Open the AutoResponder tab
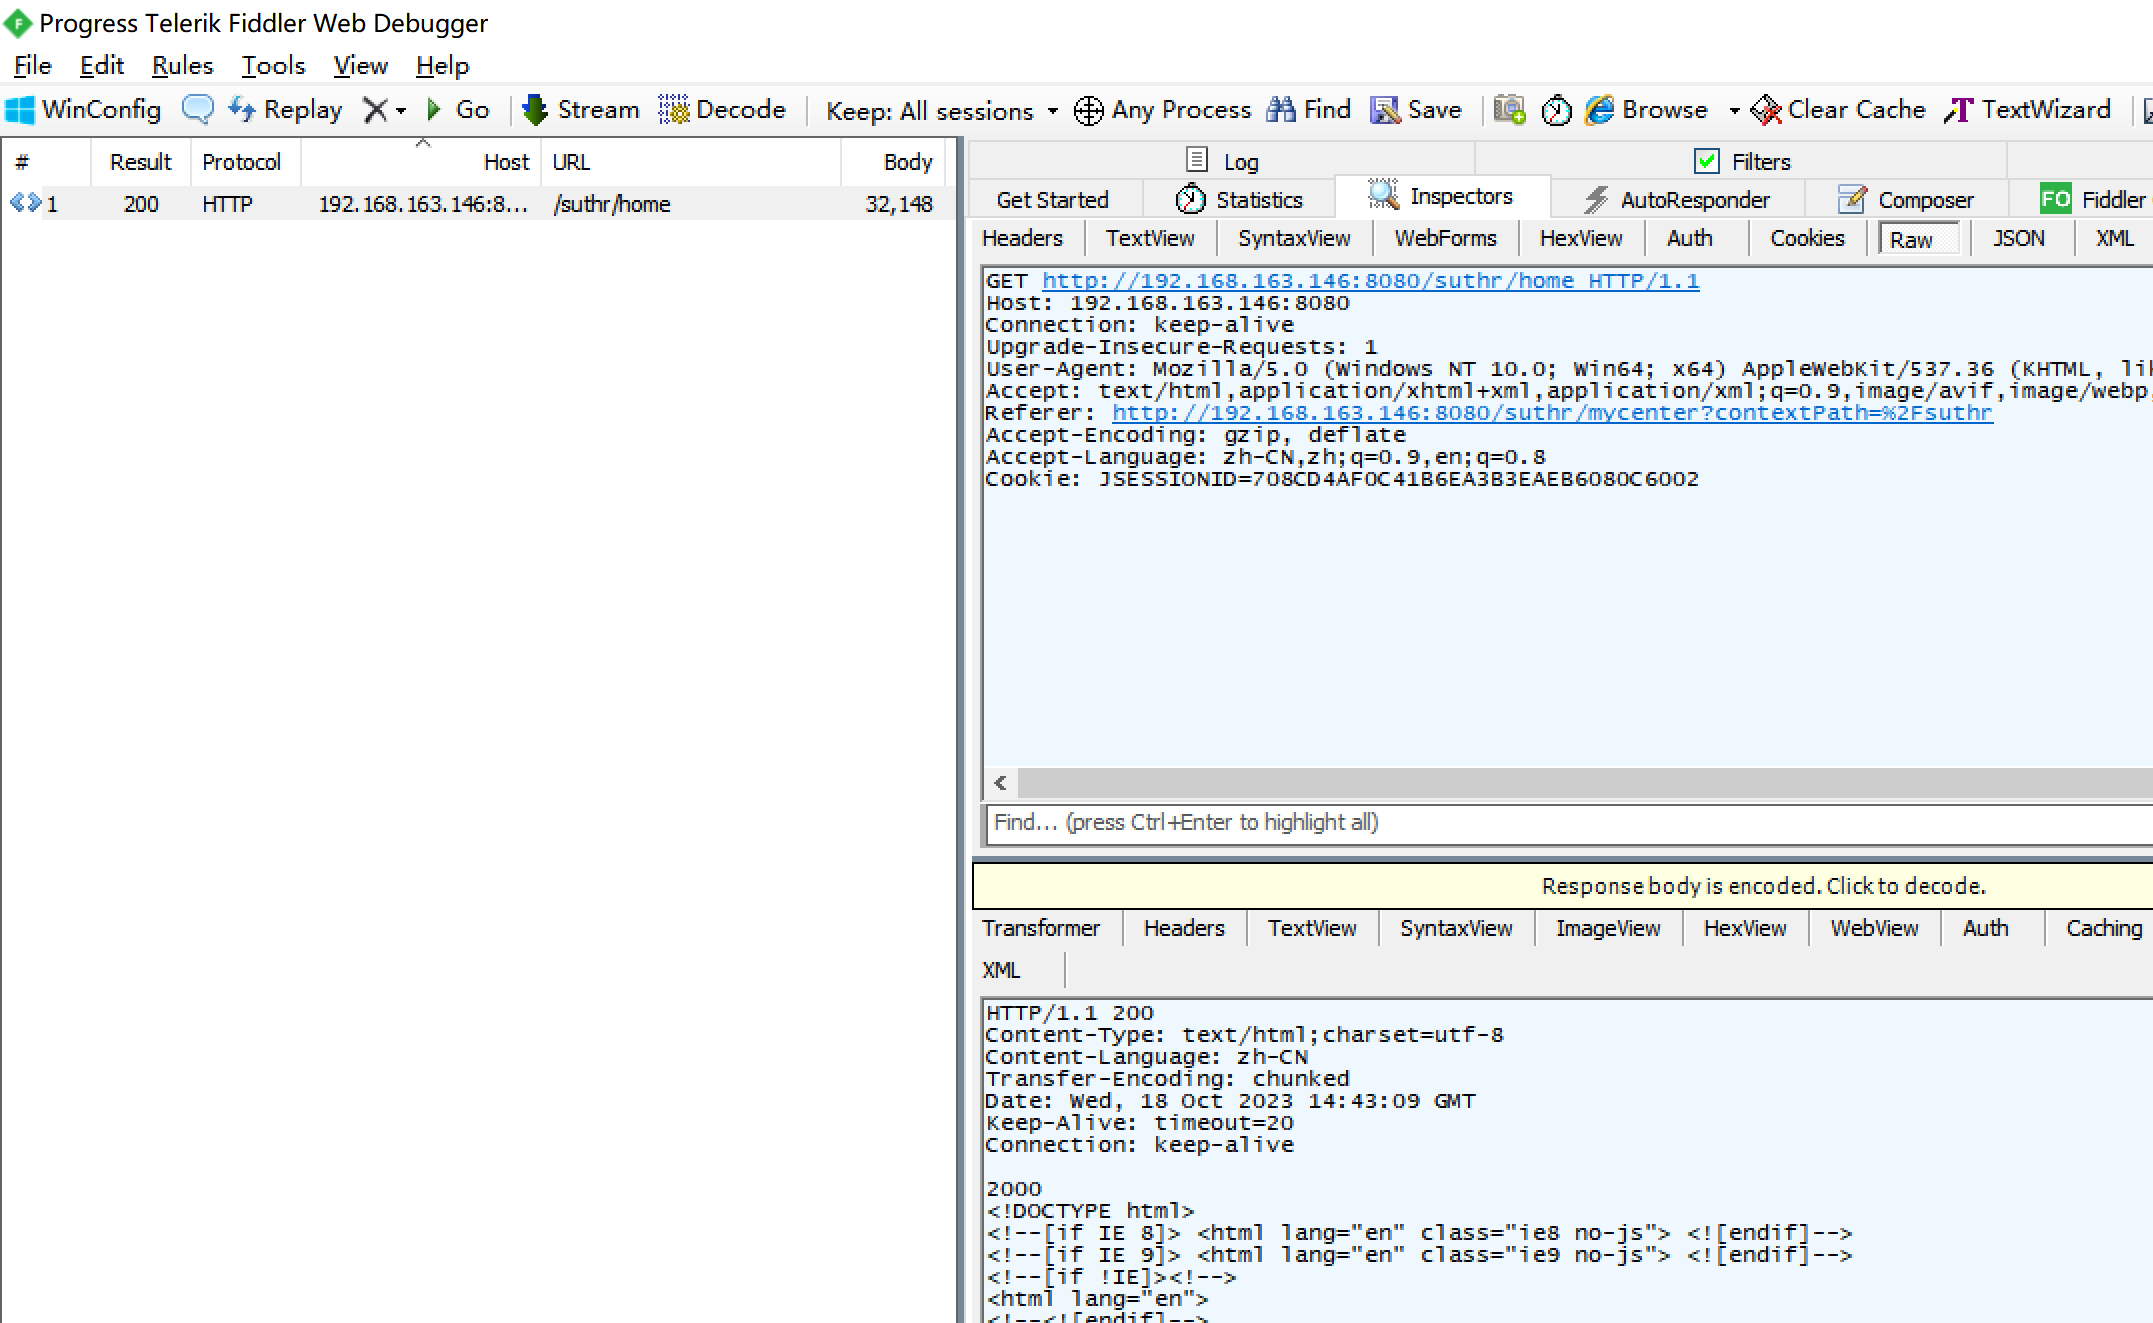This screenshot has width=2153, height=1323. [1678, 200]
